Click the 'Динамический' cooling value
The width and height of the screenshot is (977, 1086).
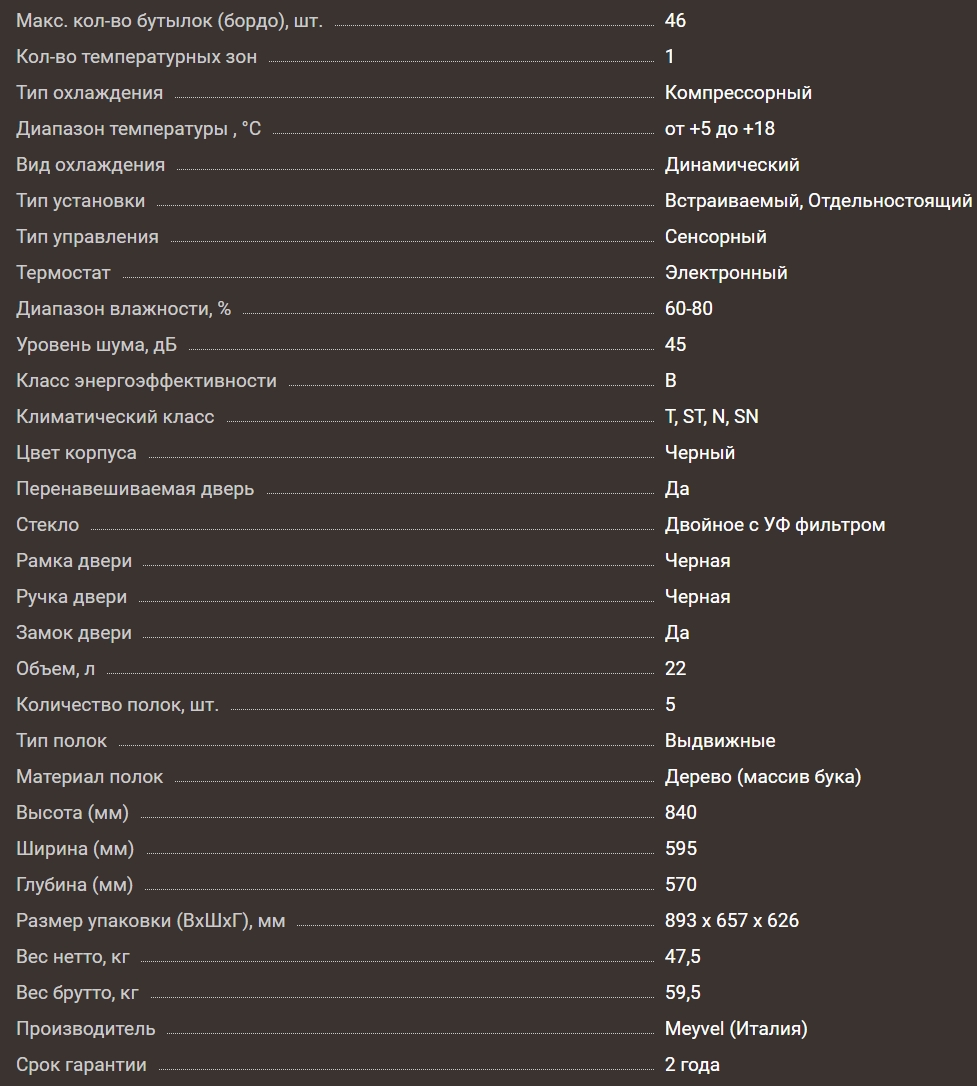click(732, 165)
